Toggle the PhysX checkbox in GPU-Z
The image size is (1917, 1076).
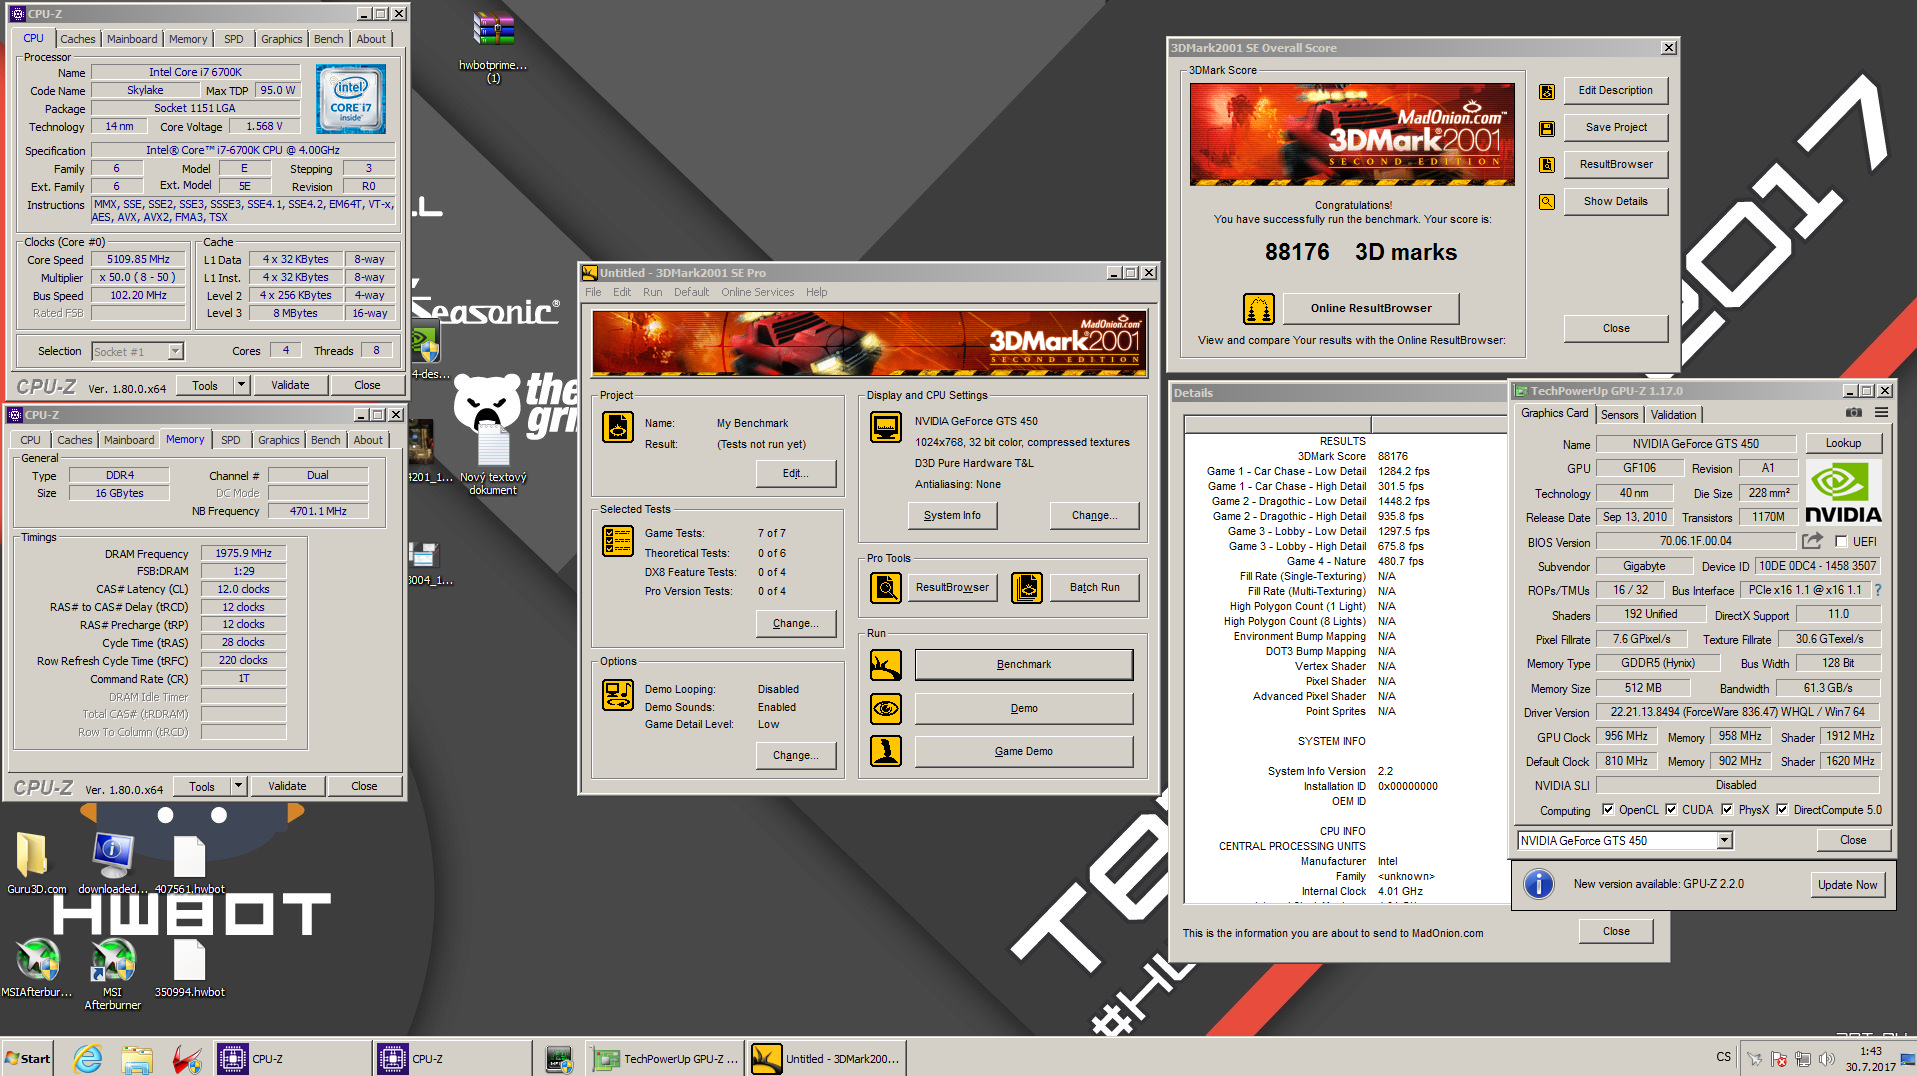(x=1727, y=810)
